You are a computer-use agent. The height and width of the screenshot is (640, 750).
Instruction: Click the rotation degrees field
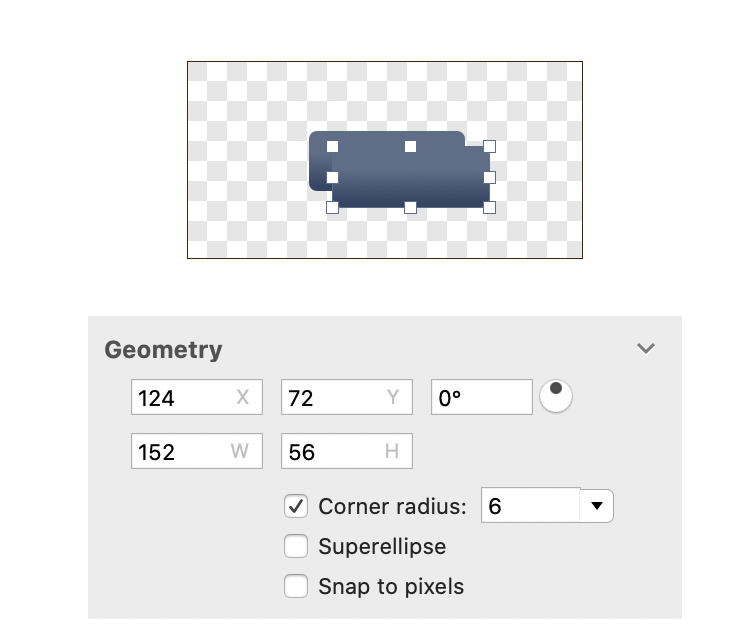481,398
